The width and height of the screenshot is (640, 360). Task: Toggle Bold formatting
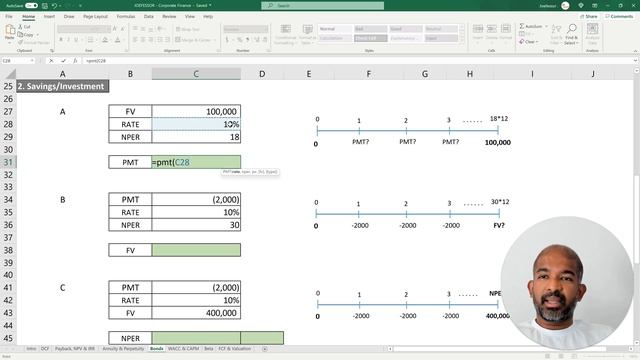click(61, 40)
